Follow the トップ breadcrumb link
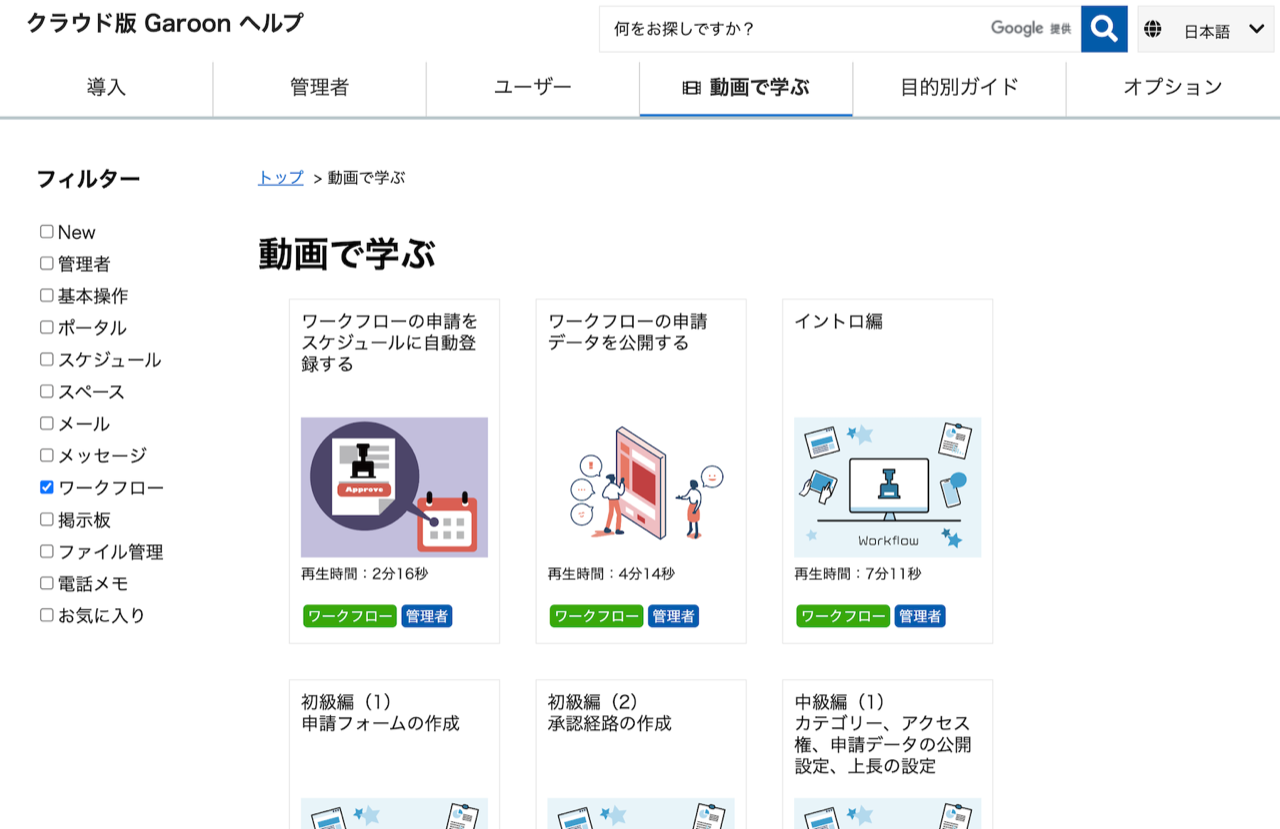 pos(281,178)
